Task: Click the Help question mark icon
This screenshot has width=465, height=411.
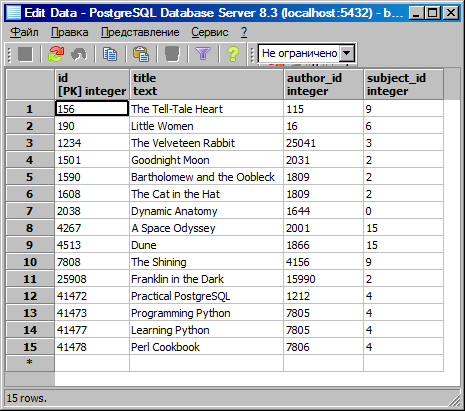Action: [x=233, y=54]
